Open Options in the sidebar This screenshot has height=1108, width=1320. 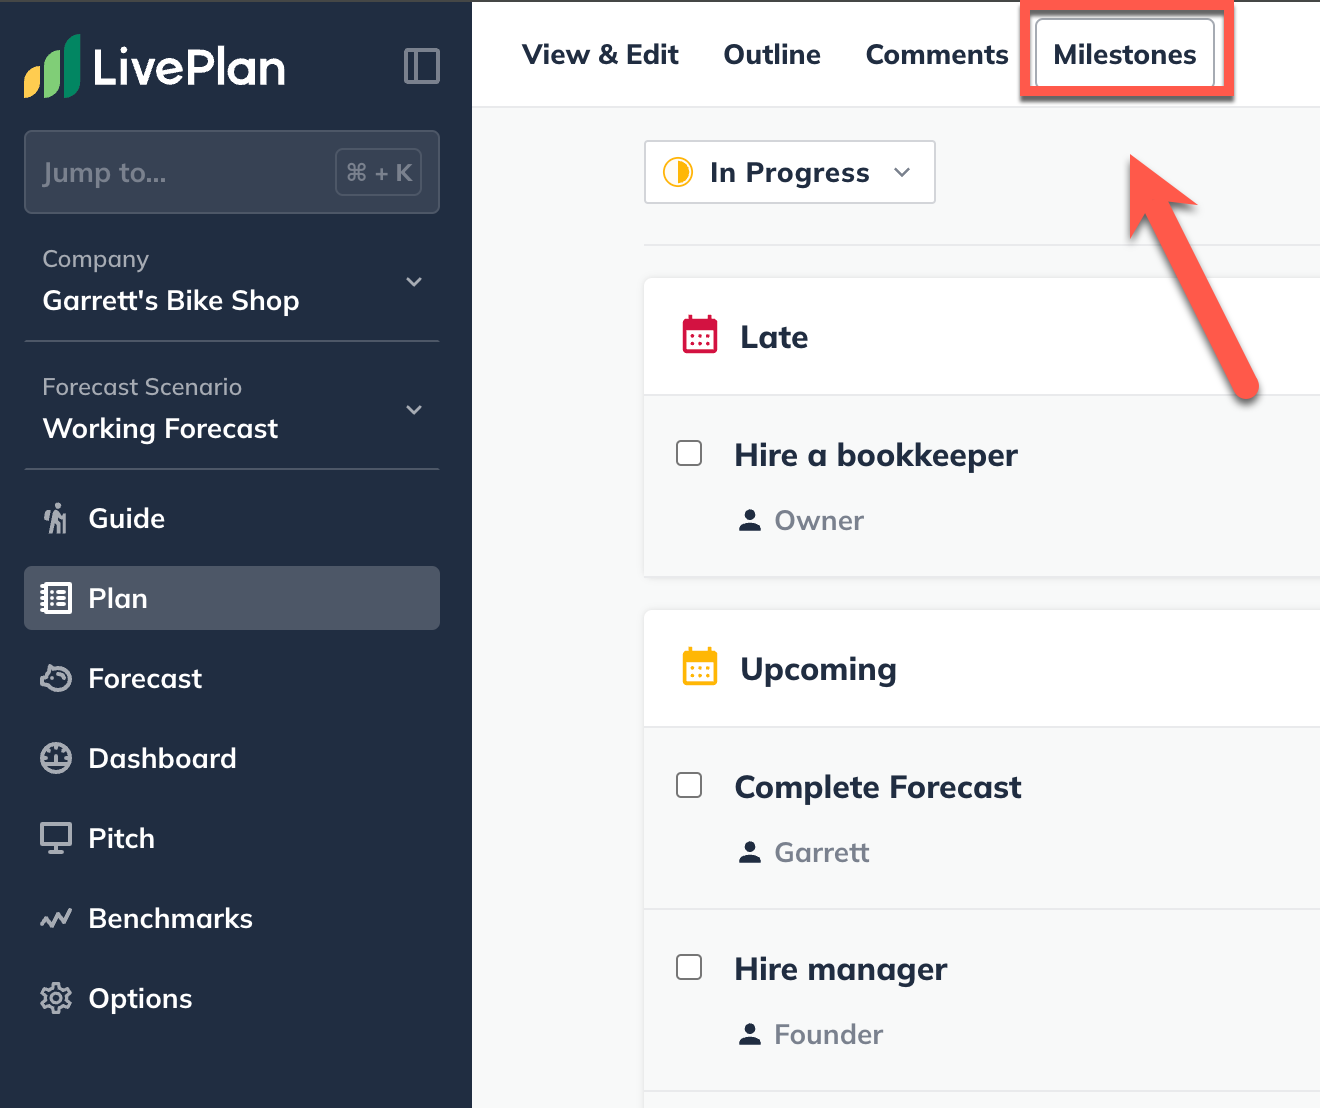(x=232, y=998)
